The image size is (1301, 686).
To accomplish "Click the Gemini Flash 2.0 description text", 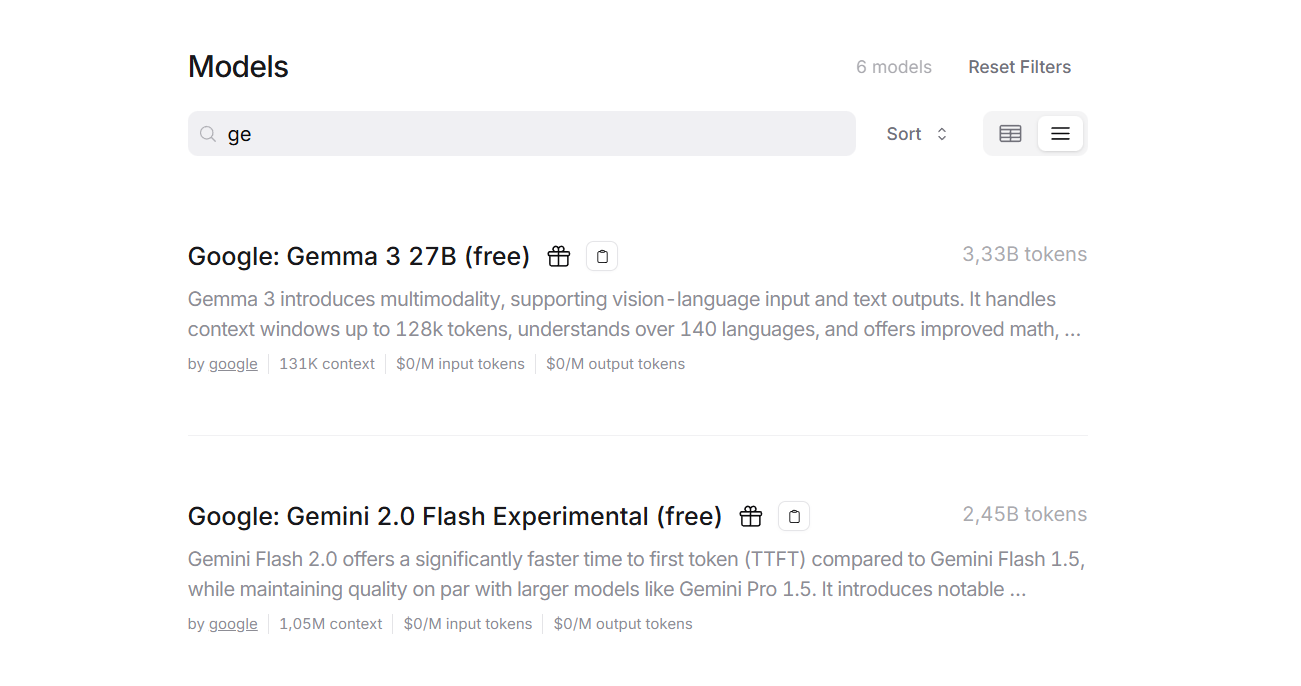I will pyautogui.click(x=634, y=574).
